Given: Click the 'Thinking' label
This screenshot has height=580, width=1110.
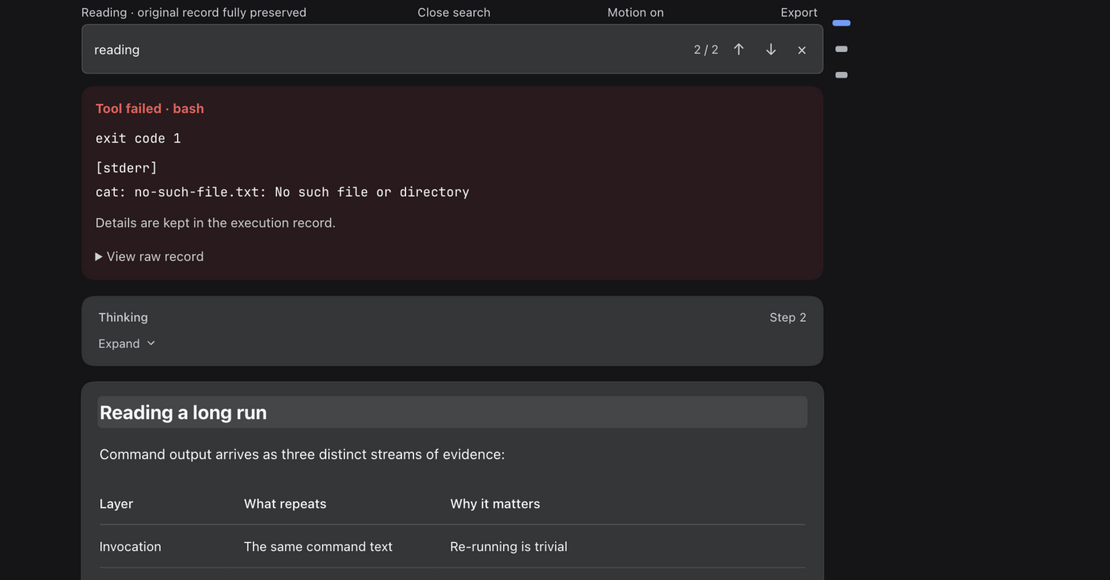Looking at the screenshot, I should coord(123,317).
